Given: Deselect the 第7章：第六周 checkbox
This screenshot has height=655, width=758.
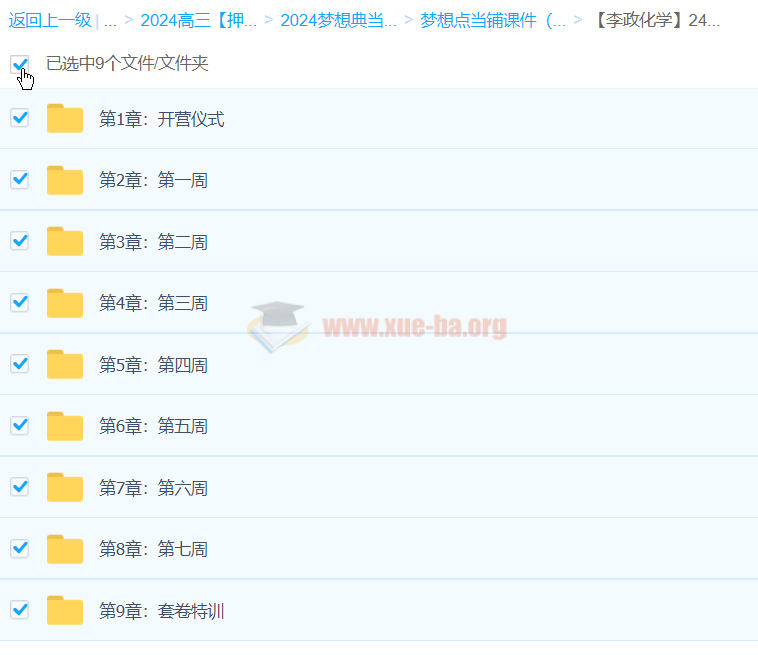Looking at the screenshot, I should 20,487.
